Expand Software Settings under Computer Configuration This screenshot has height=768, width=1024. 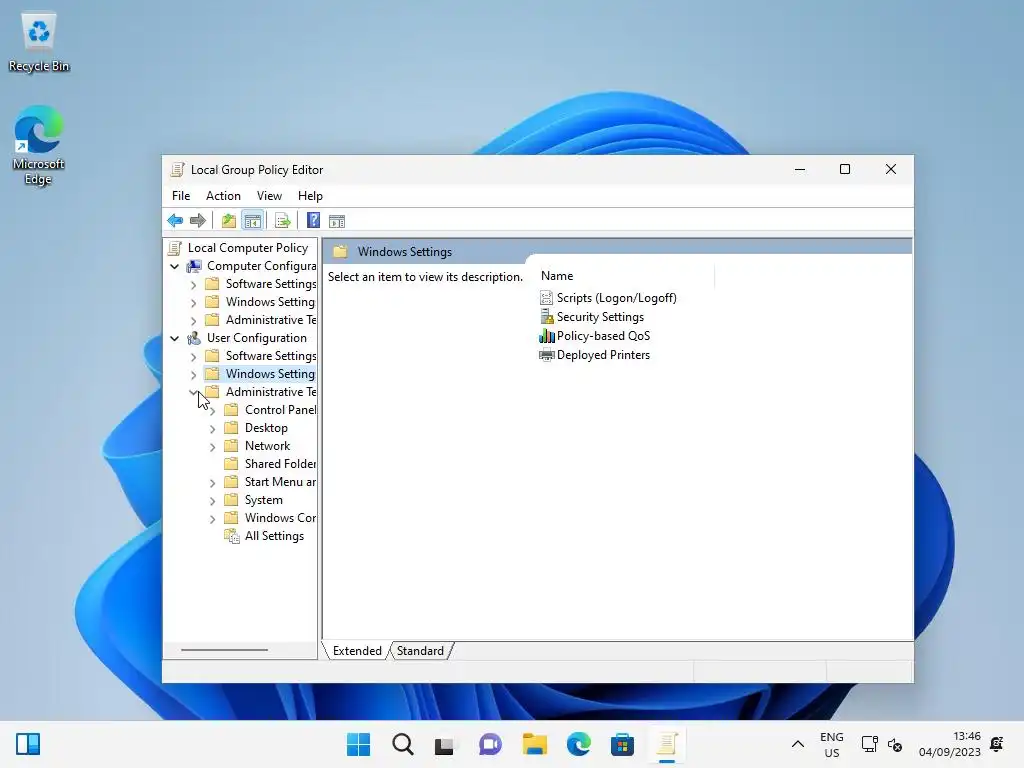coord(193,285)
